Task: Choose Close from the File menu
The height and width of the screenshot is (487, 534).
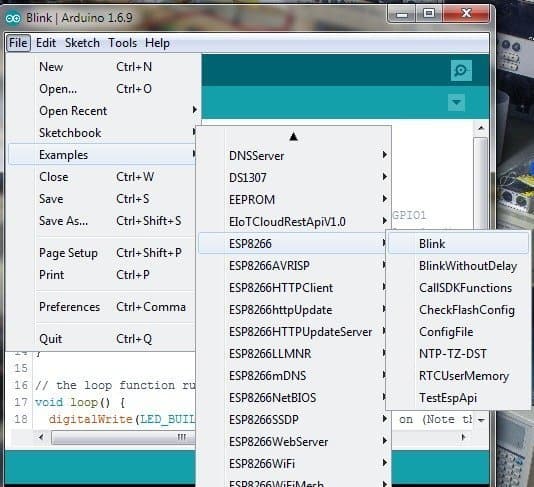Action: (x=102, y=177)
